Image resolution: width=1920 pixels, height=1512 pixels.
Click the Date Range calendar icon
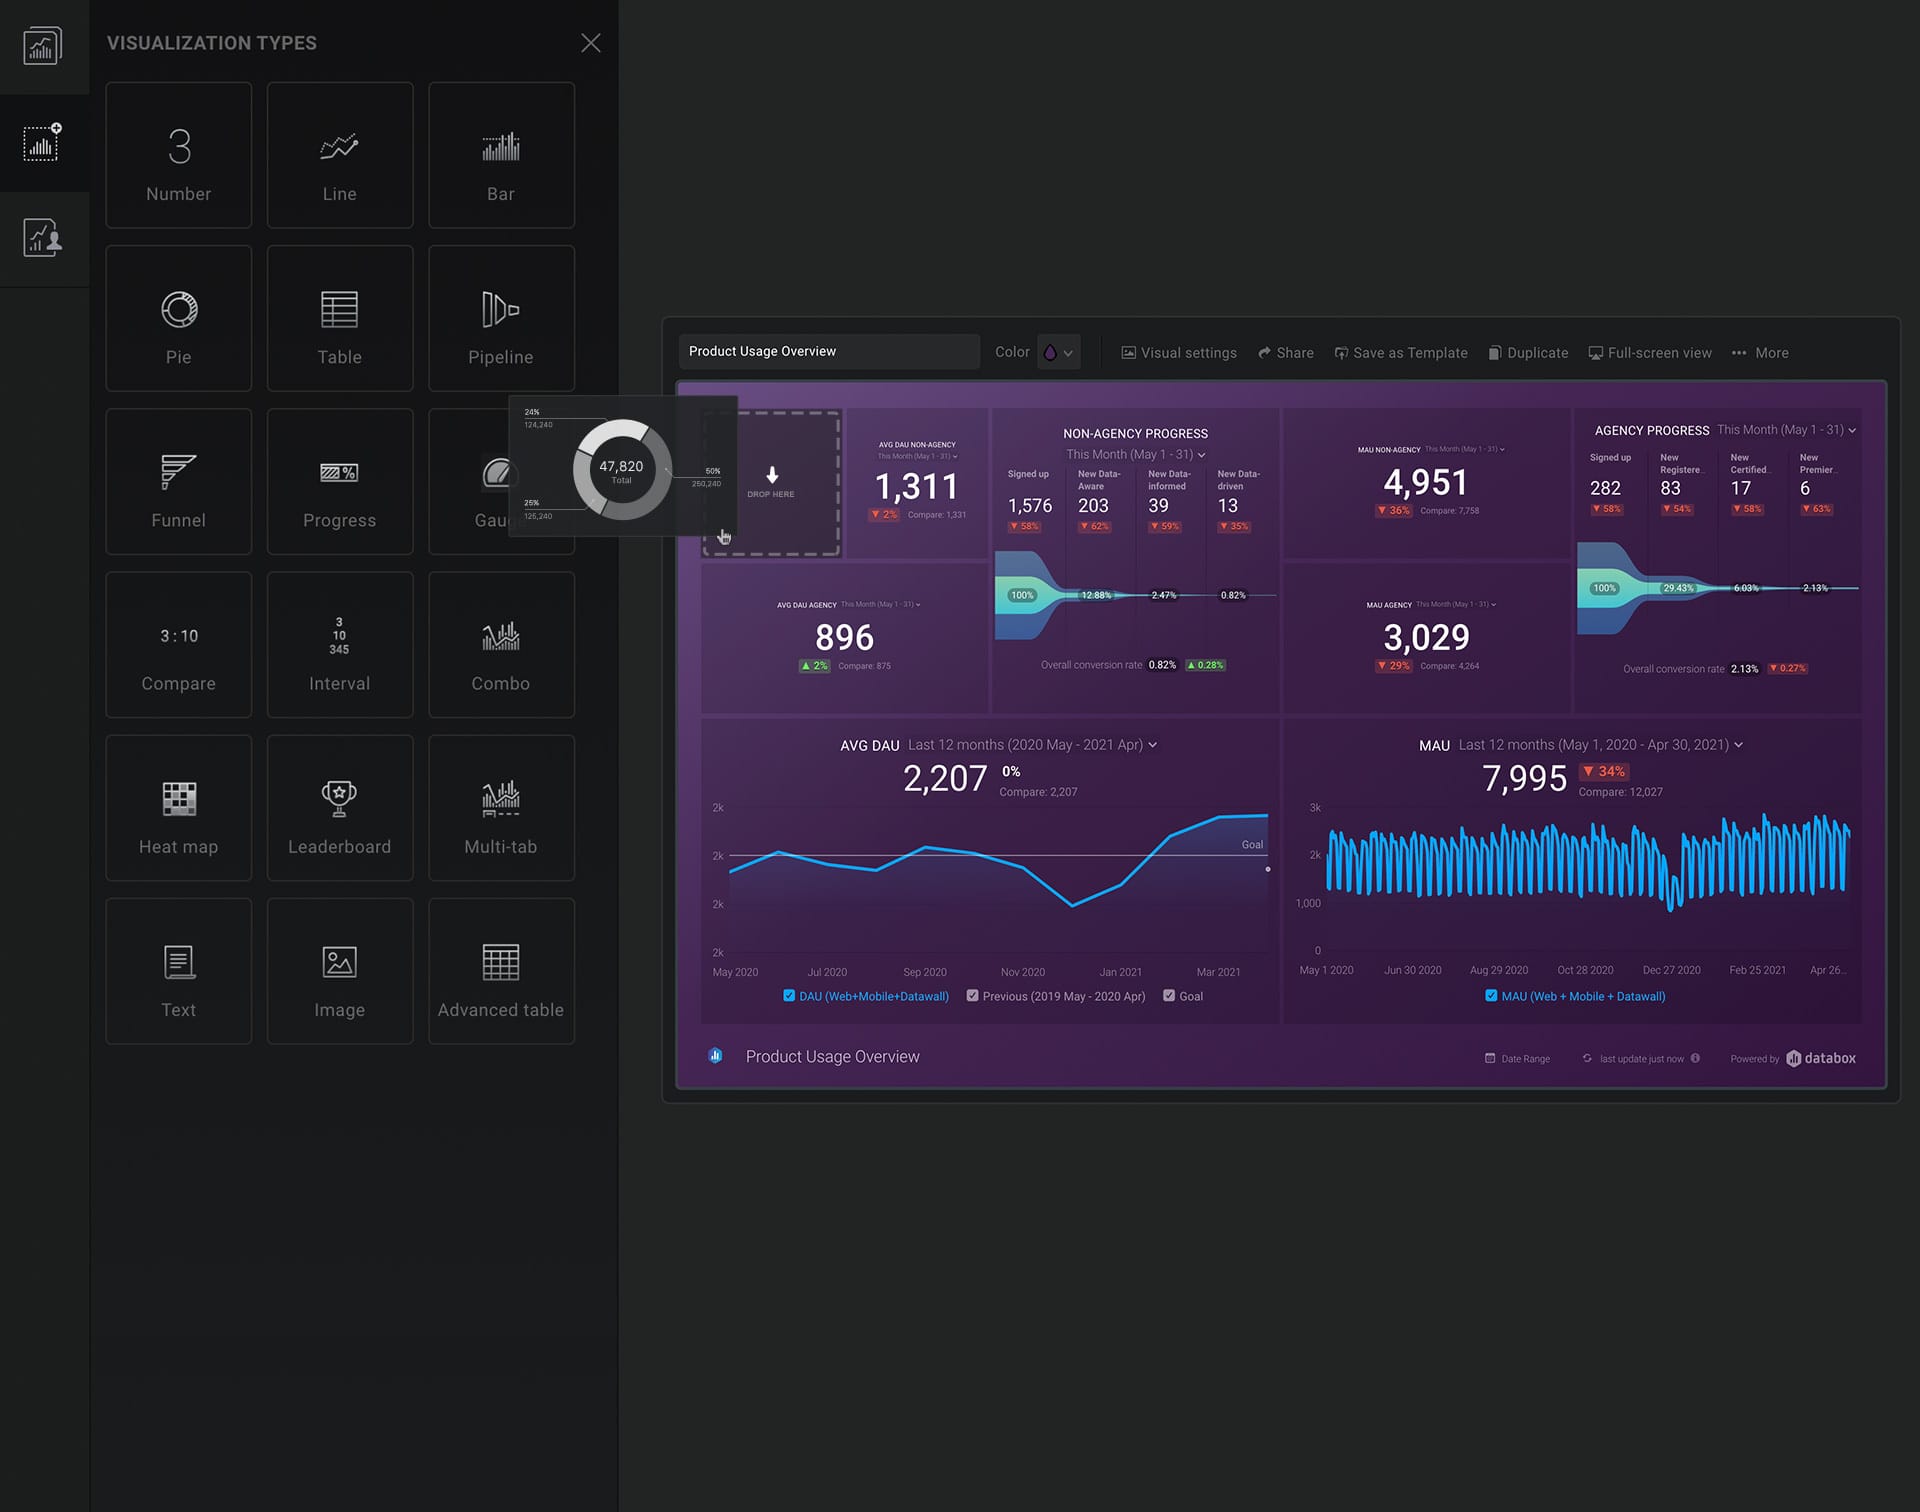(1490, 1058)
